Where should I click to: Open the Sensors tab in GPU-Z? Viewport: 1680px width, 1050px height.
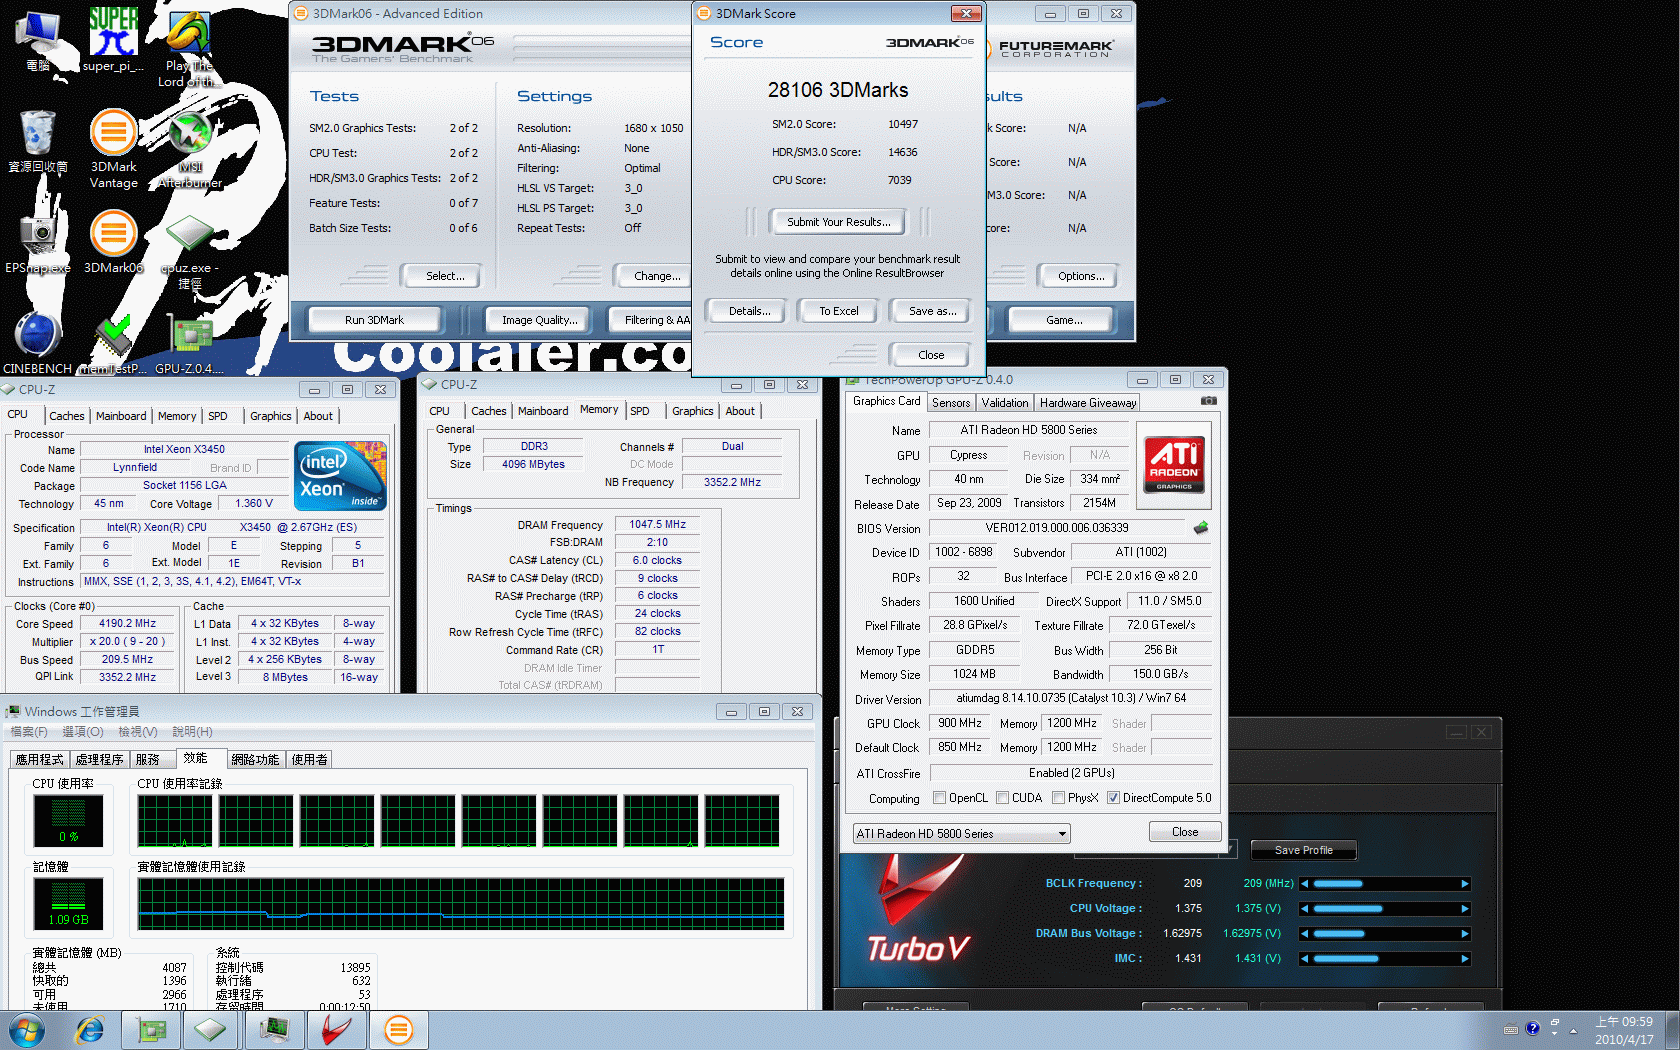(x=951, y=403)
